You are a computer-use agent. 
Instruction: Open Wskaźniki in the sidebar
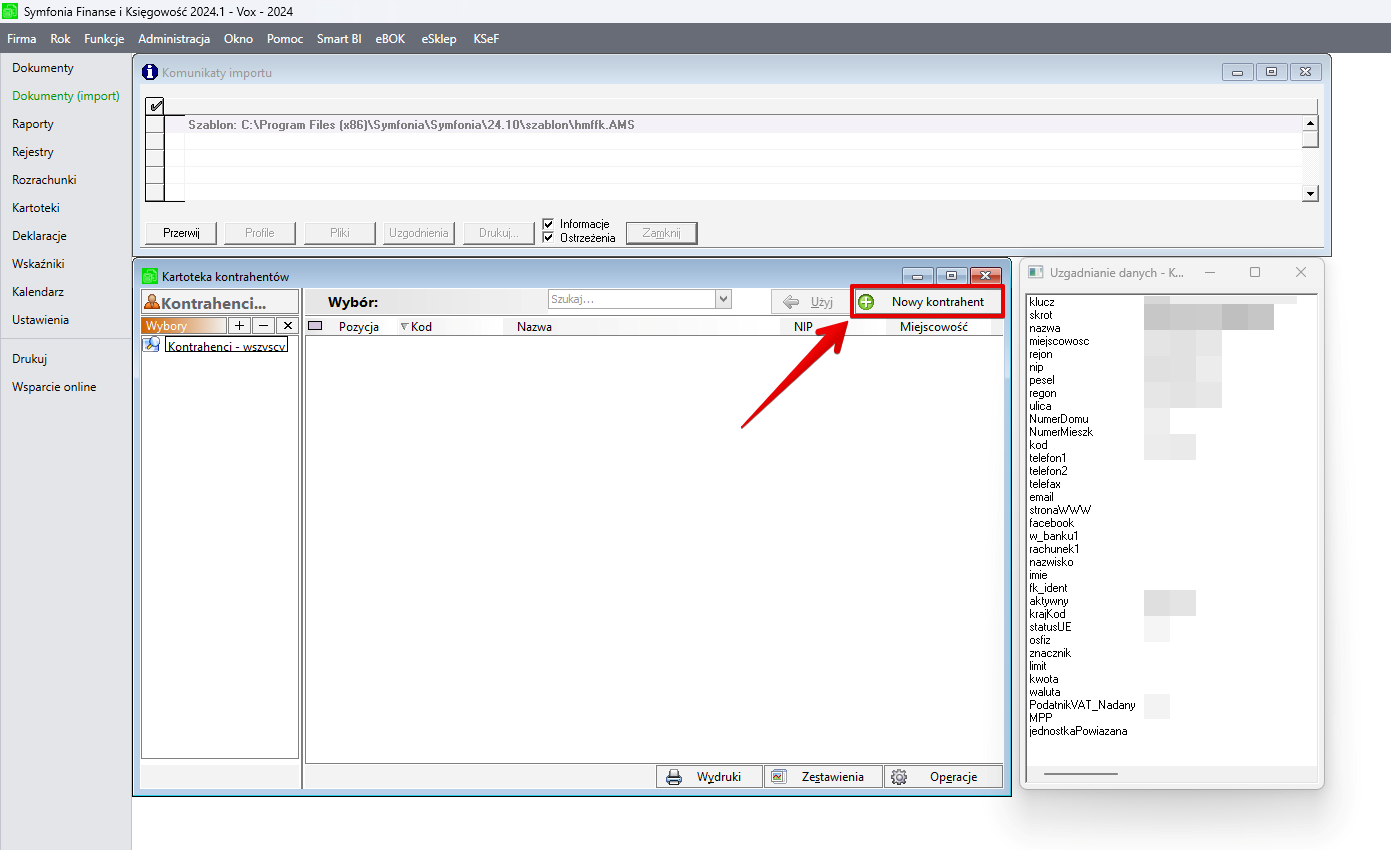[38, 264]
